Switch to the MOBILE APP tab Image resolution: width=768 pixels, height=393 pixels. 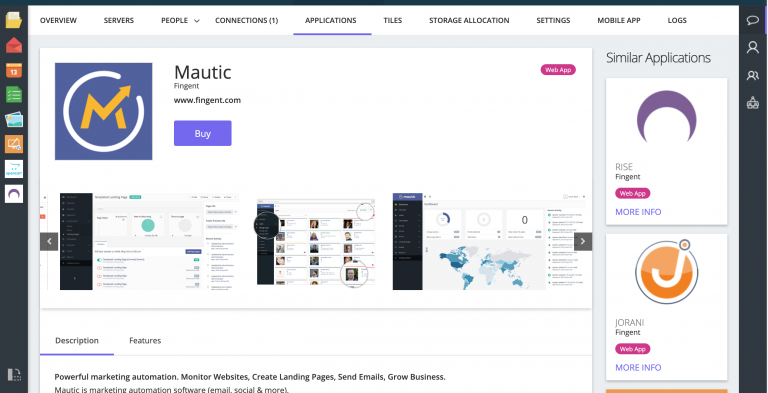[619, 21]
